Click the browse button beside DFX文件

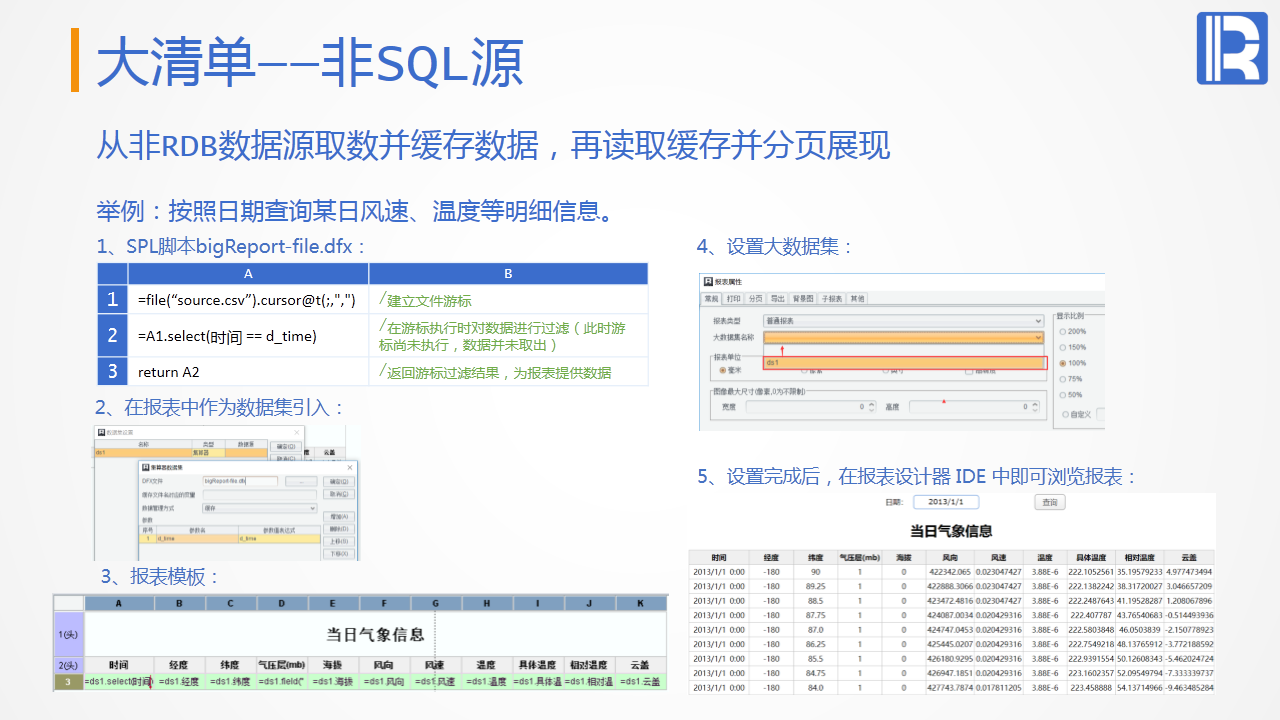(x=300, y=481)
